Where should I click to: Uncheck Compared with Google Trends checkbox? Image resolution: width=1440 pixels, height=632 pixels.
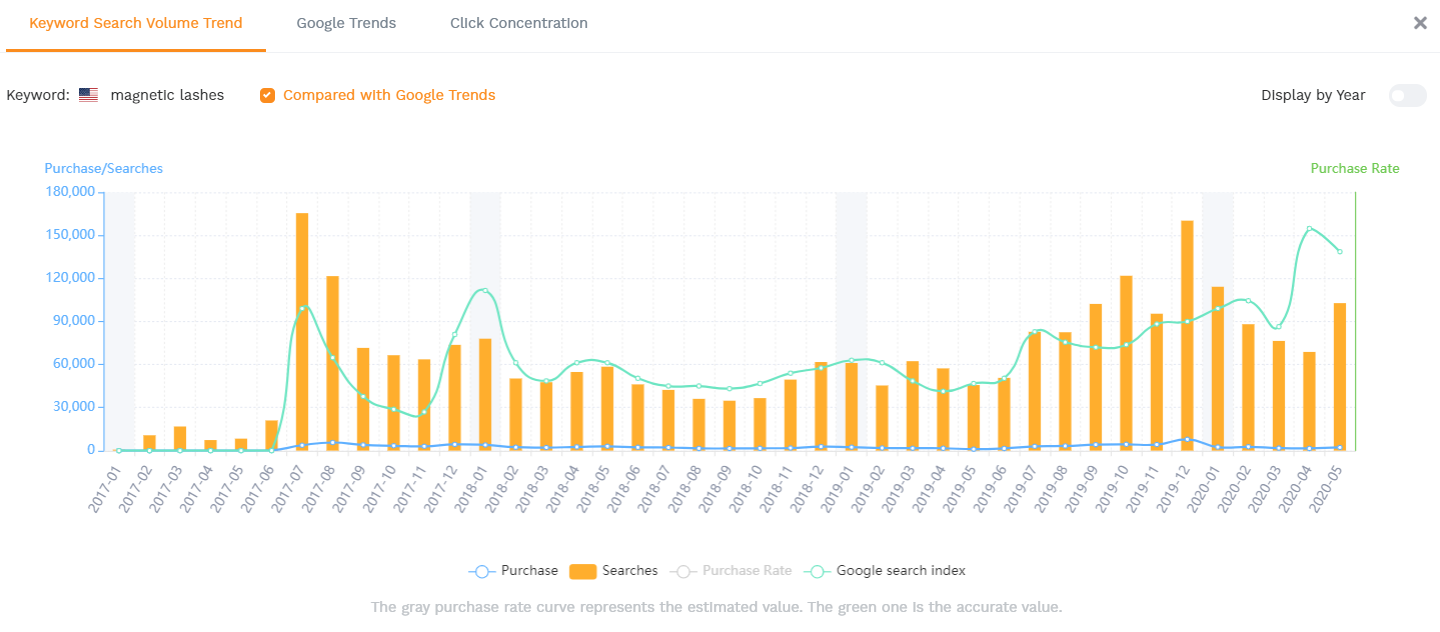267,96
